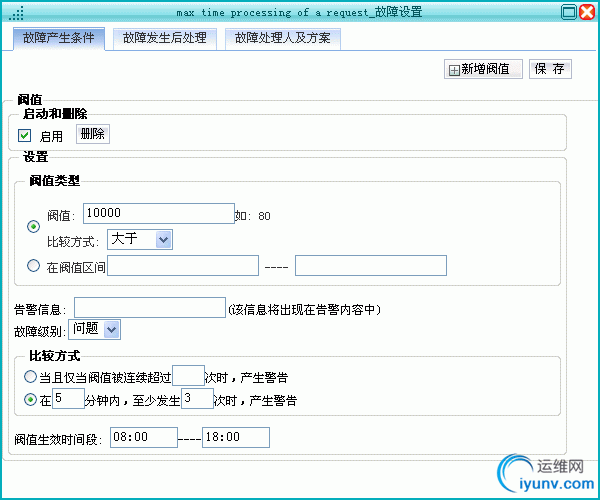Click the upper bound field of 在阀值区间
The image size is (600, 500).
[x=371, y=265]
